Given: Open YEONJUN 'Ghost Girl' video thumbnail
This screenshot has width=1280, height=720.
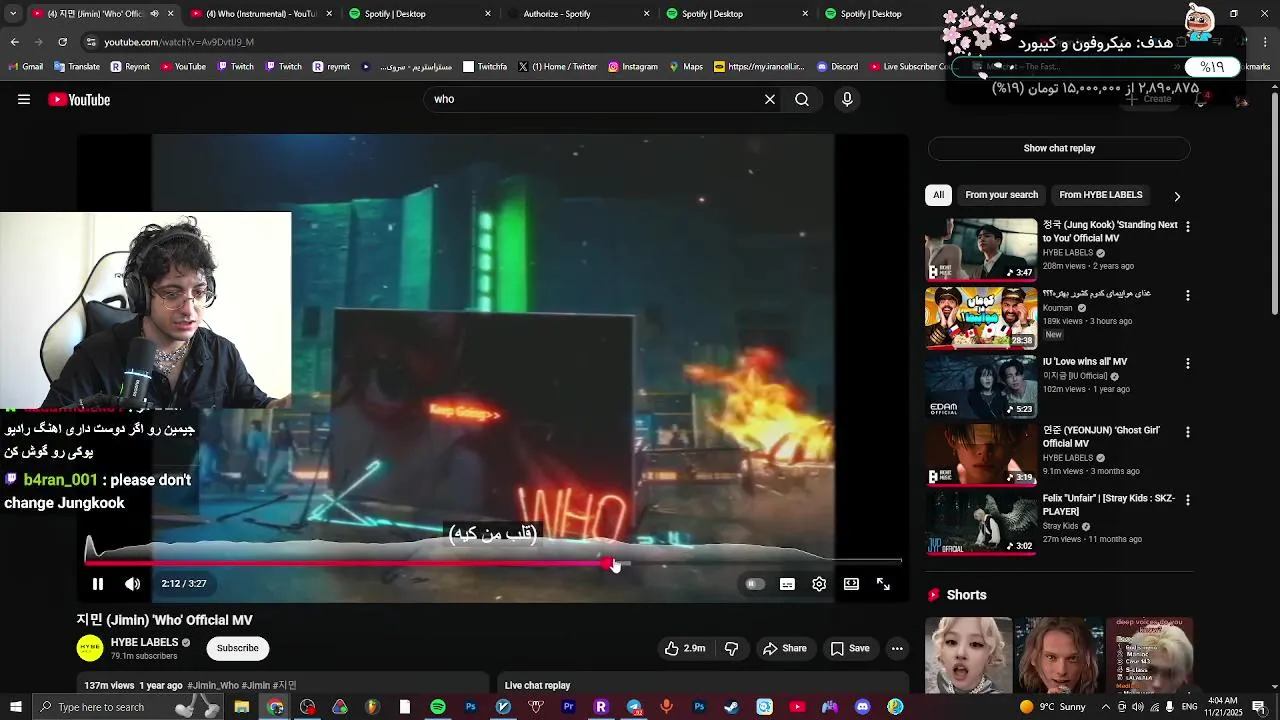Looking at the screenshot, I should (981, 454).
